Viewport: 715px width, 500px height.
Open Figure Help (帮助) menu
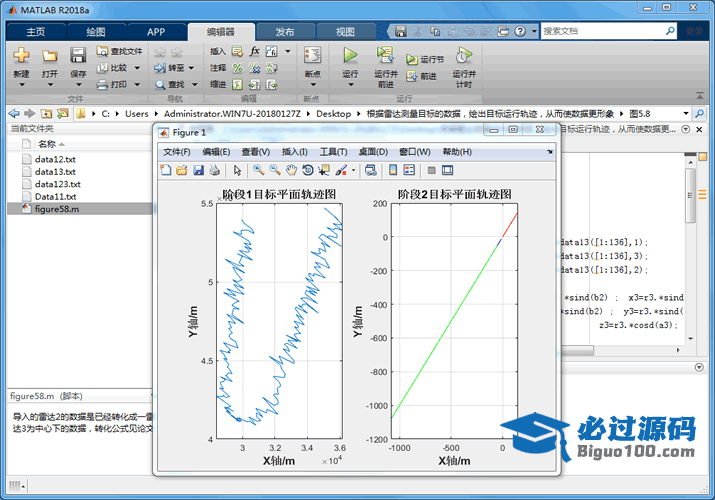457,152
